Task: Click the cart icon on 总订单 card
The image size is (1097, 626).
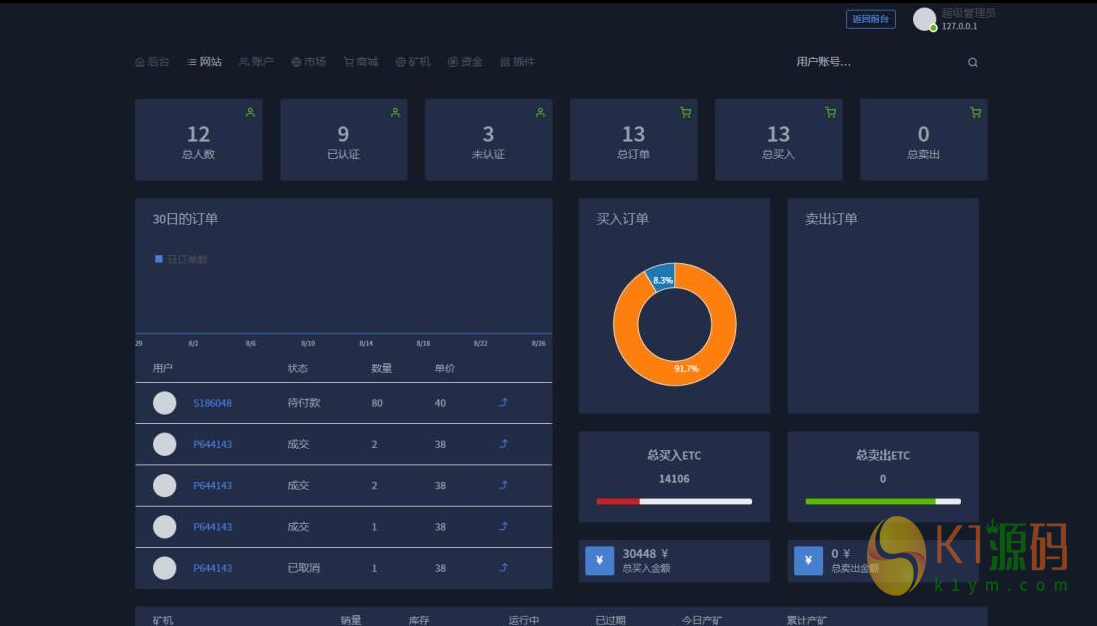Action: tap(686, 113)
